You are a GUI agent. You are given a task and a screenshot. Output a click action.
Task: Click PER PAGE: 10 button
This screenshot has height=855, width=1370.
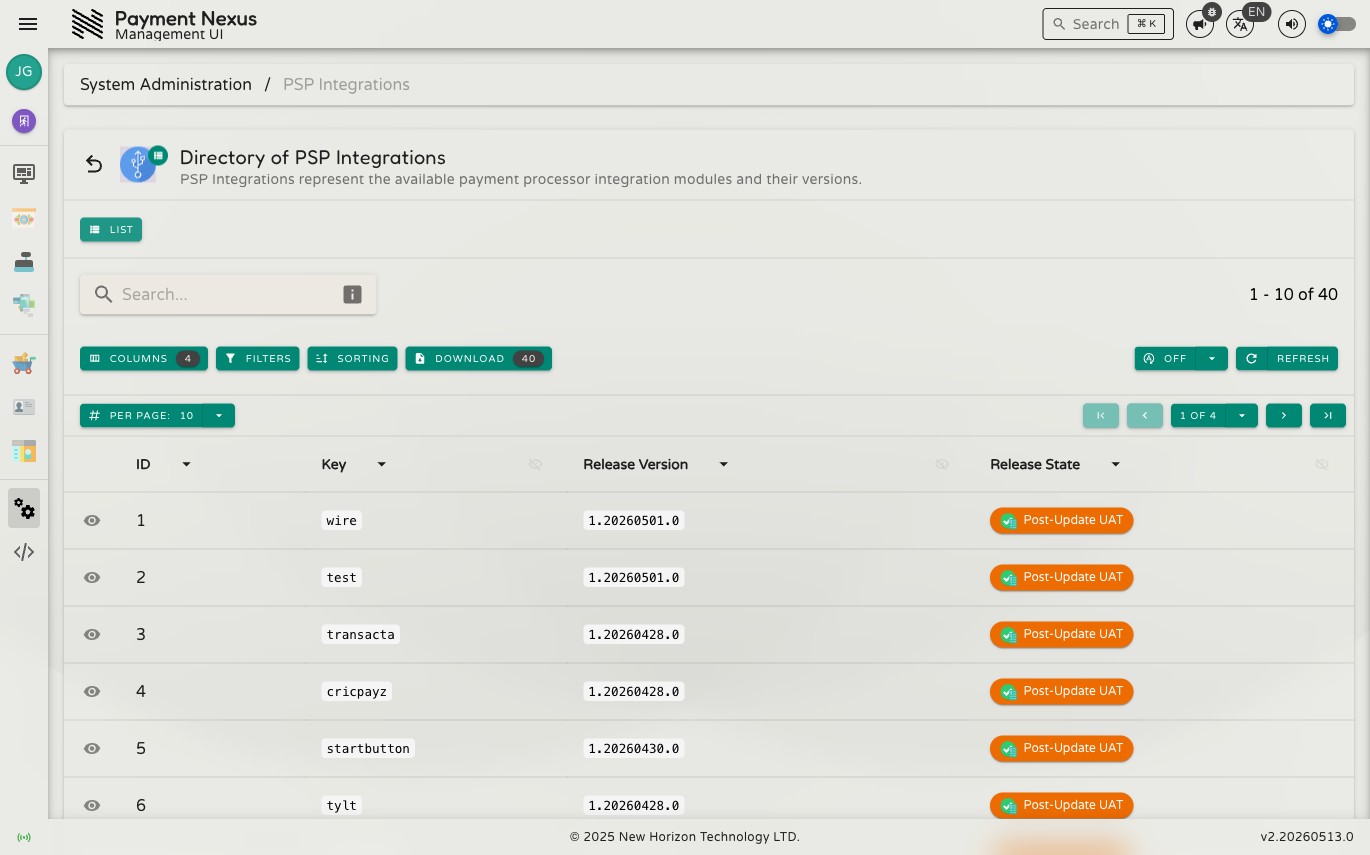pyautogui.click(x=141, y=415)
